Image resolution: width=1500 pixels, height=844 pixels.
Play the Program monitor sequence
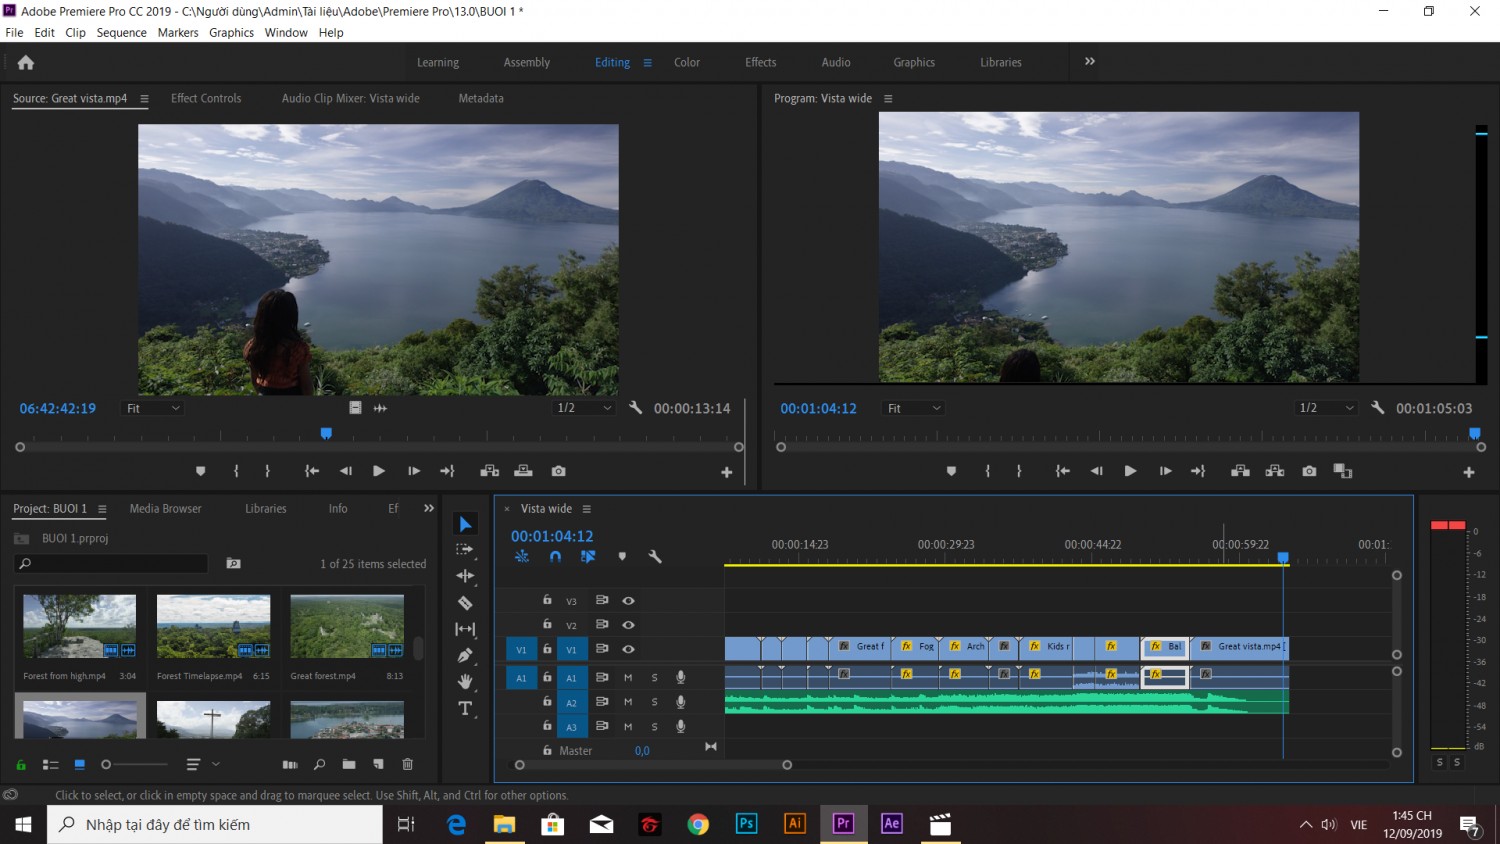1130,471
